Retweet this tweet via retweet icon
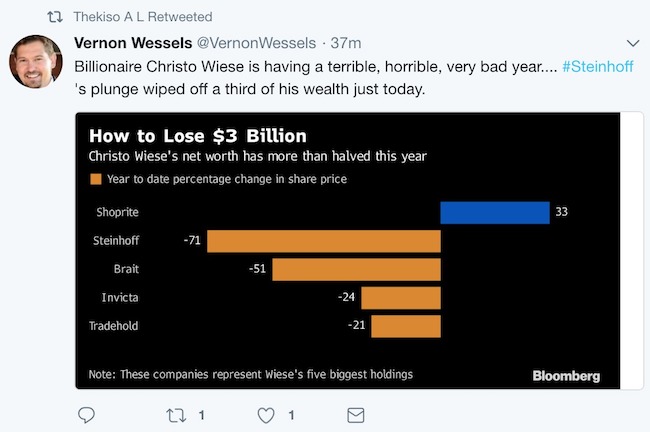The height and width of the screenshot is (432, 650). pos(176,415)
